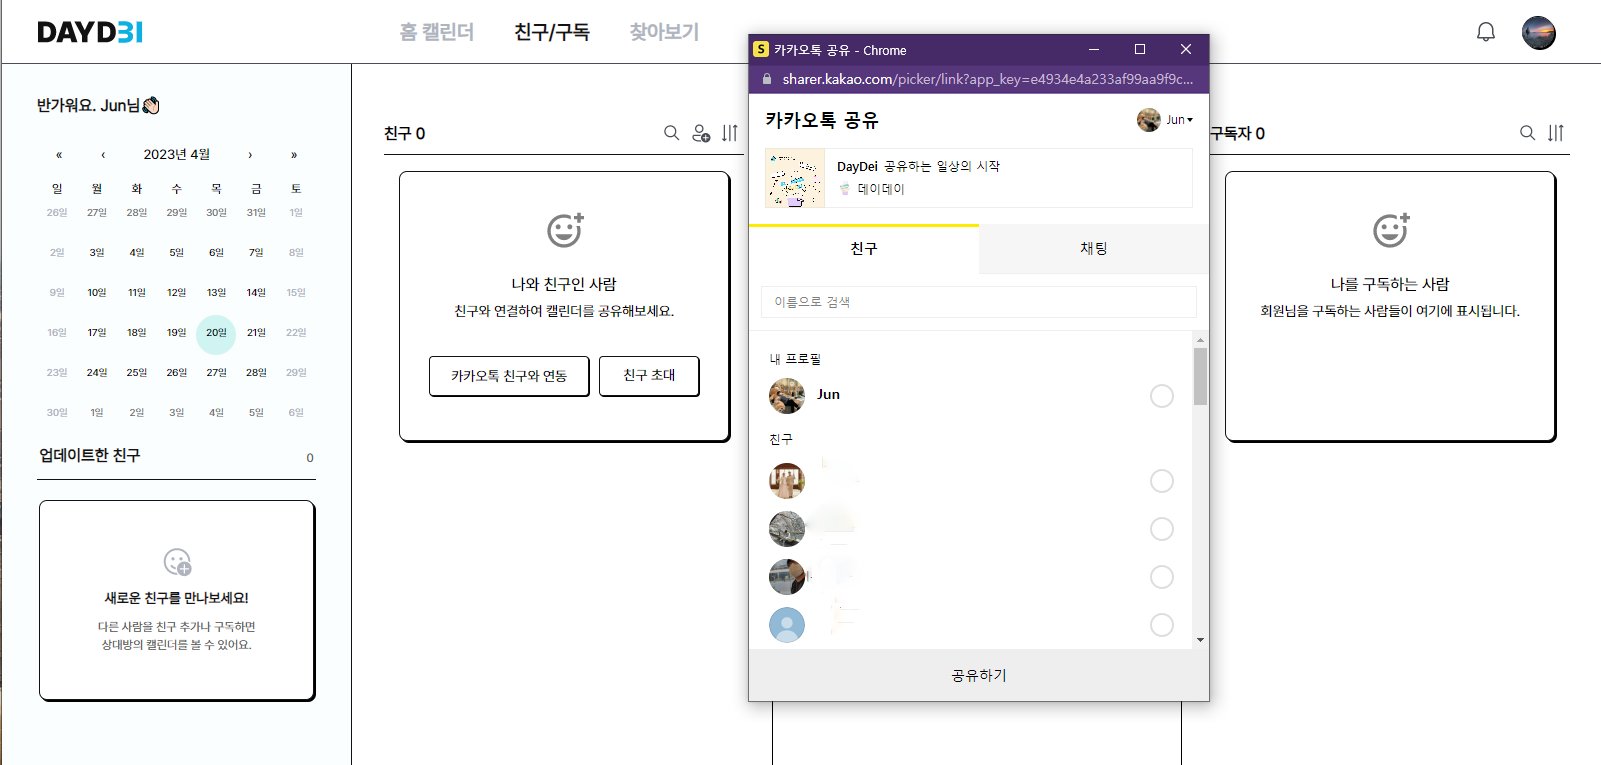
Task: Click the add friend icon
Action: click(x=701, y=133)
